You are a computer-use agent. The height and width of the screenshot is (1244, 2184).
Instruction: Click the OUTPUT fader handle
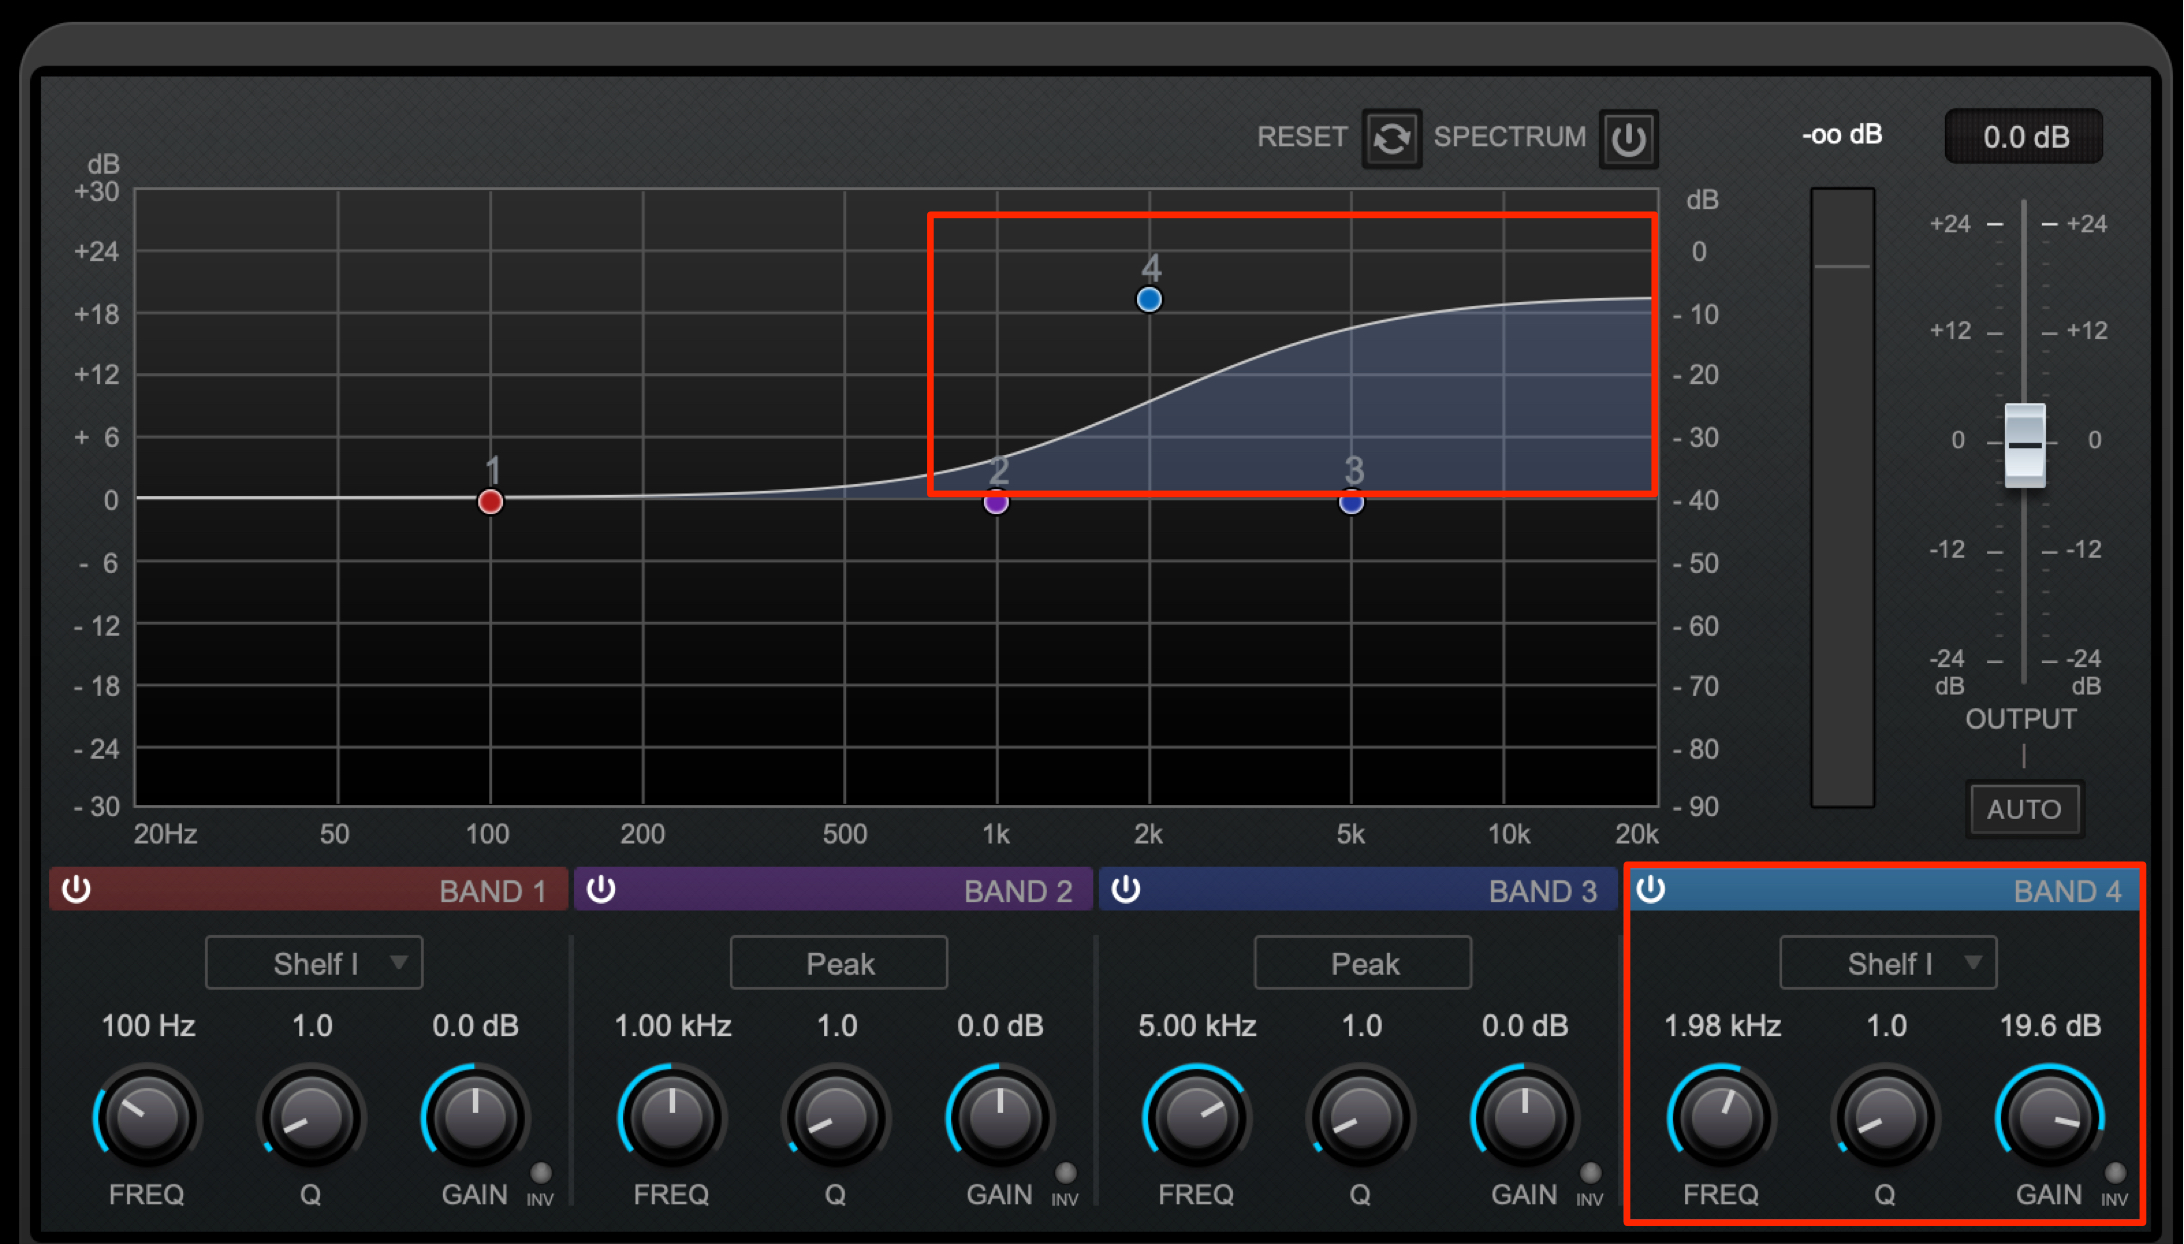pos(2025,445)
